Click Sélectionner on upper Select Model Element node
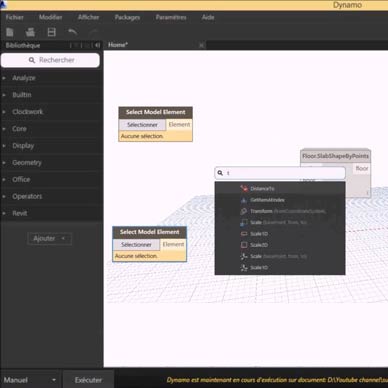This screenshot has width=388, height=388. pyautogui.click(x=142, y=125)
